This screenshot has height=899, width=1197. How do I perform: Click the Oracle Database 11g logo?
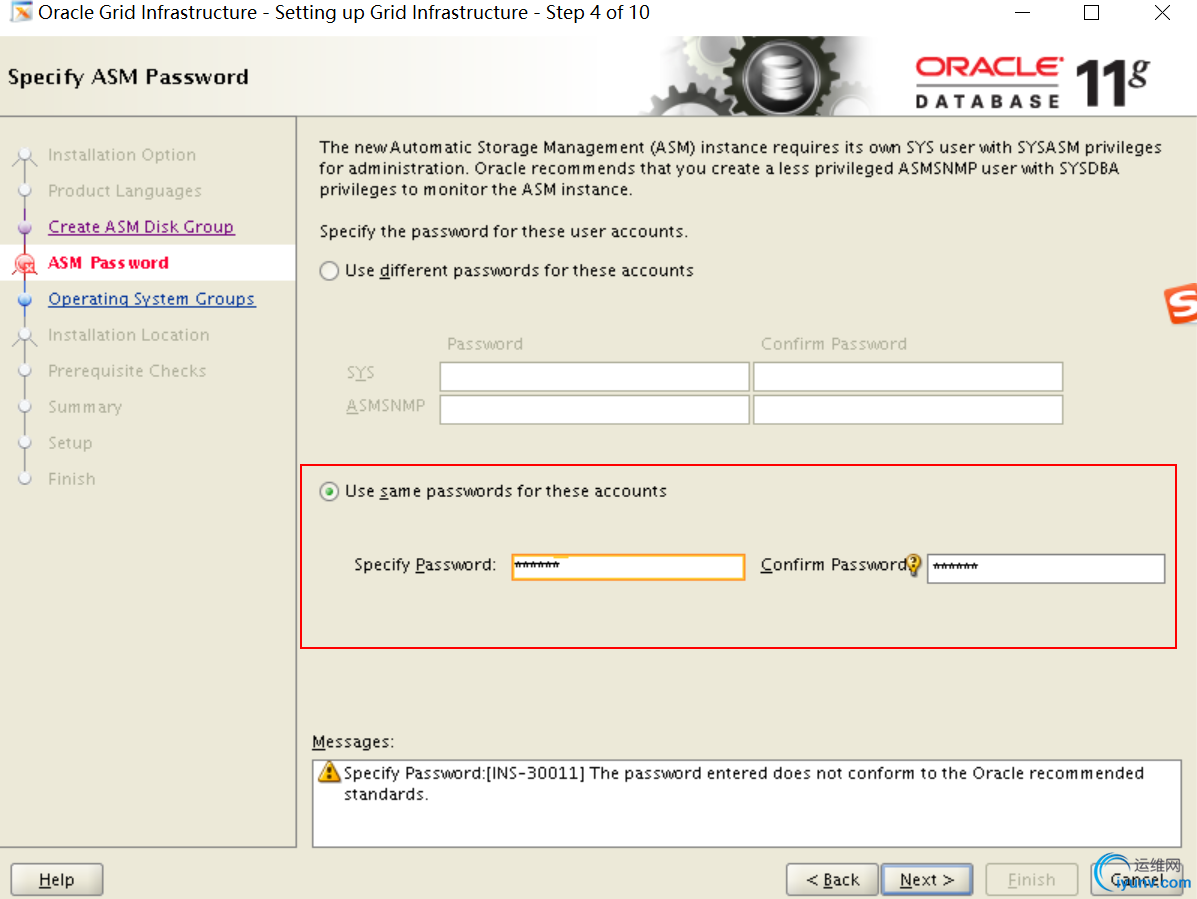[x=1032, y=81]
